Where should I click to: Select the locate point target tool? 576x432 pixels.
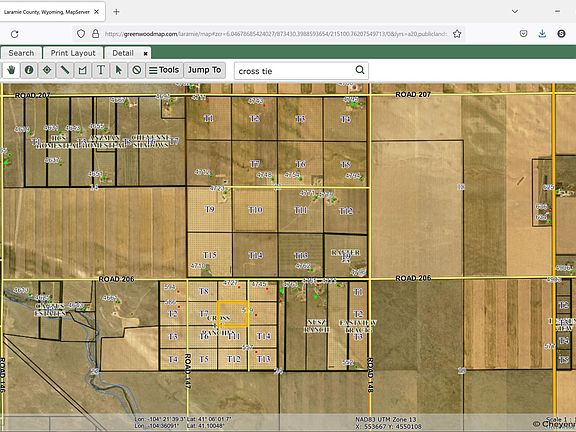coord(47,70)
